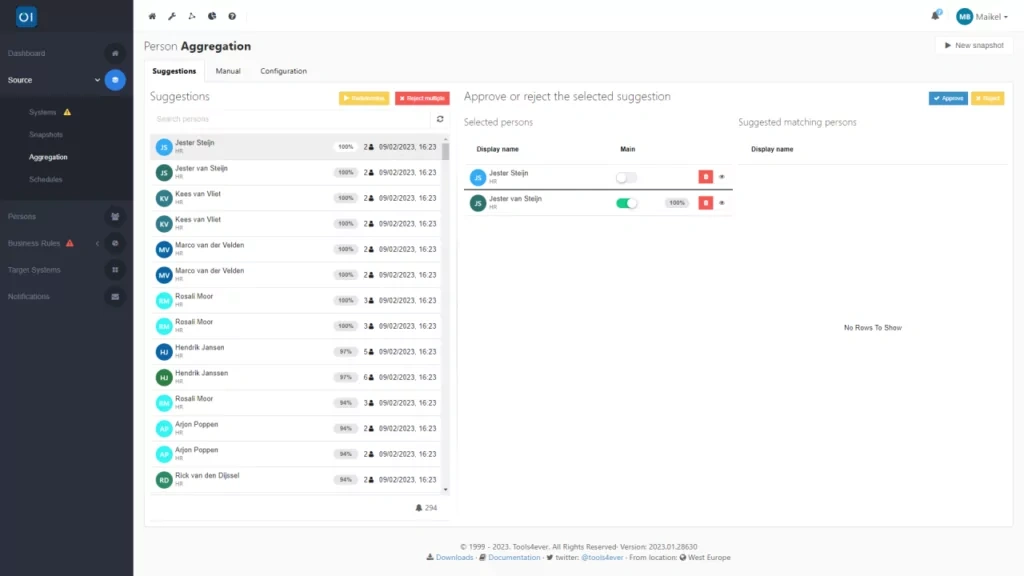Screen dimensions: 1024x576
Task: Show details with the eye icon for Jester Steijn
Action: [x=722, y=177]
